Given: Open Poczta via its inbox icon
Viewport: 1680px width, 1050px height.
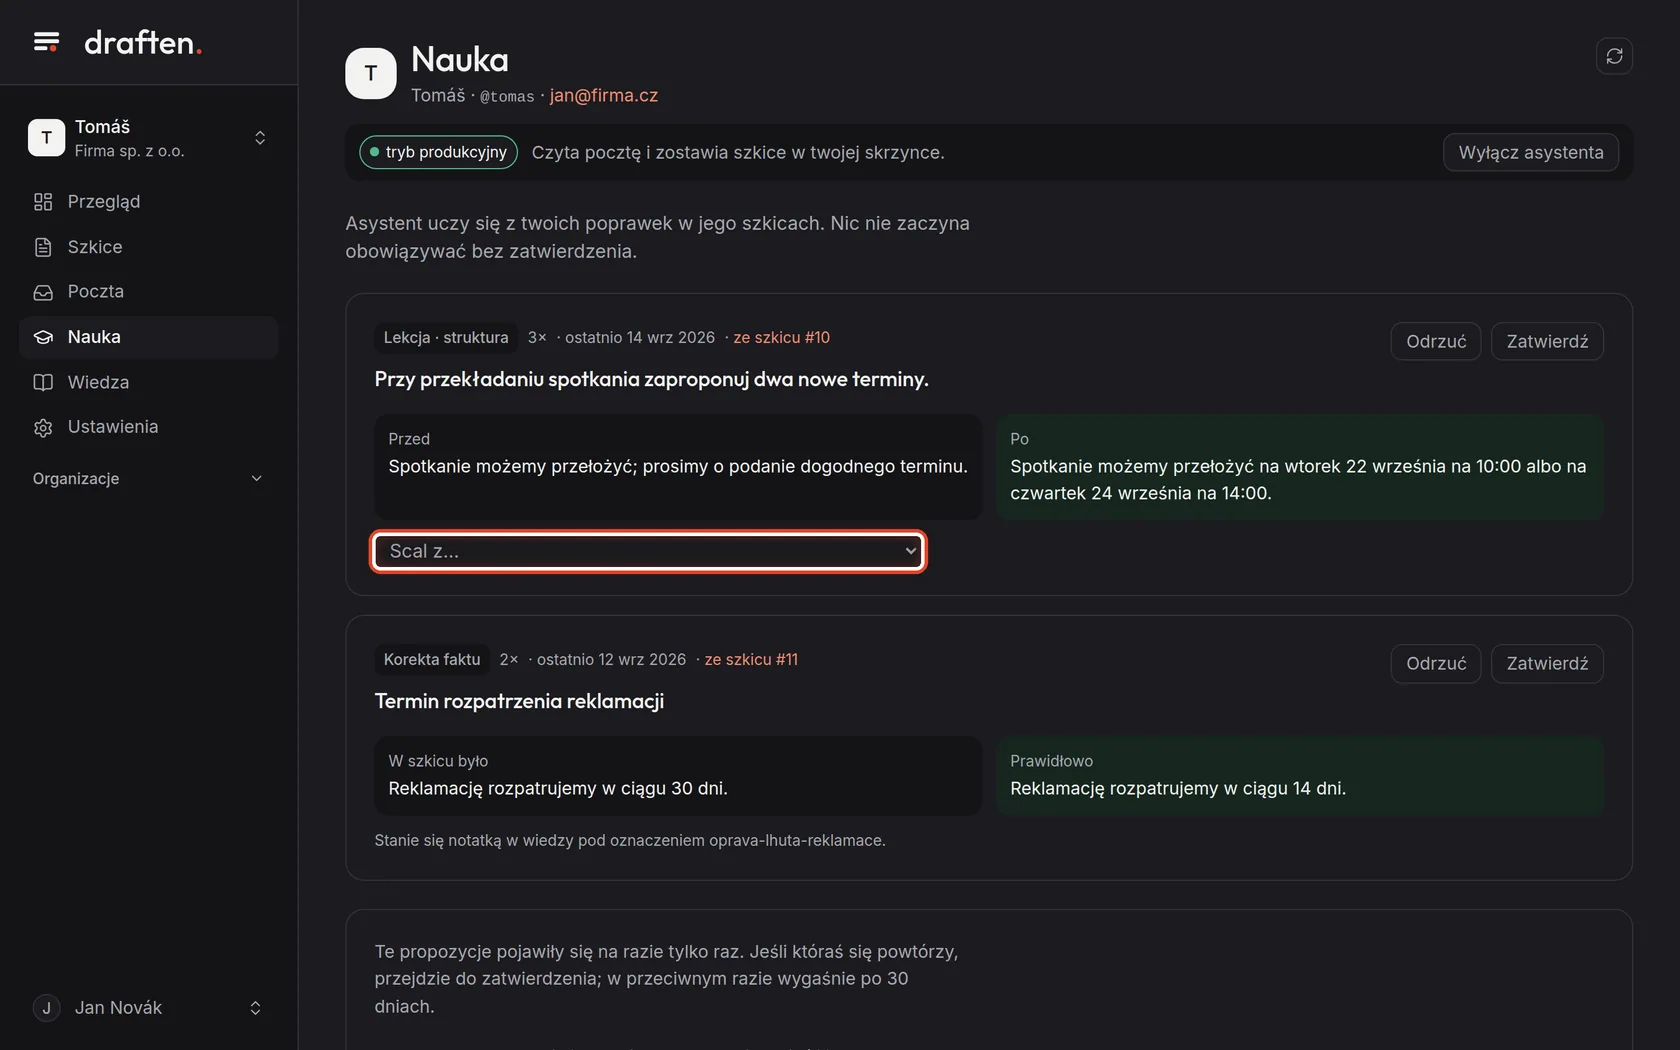Looking at the screenshot, I should (x=43, y=292).
